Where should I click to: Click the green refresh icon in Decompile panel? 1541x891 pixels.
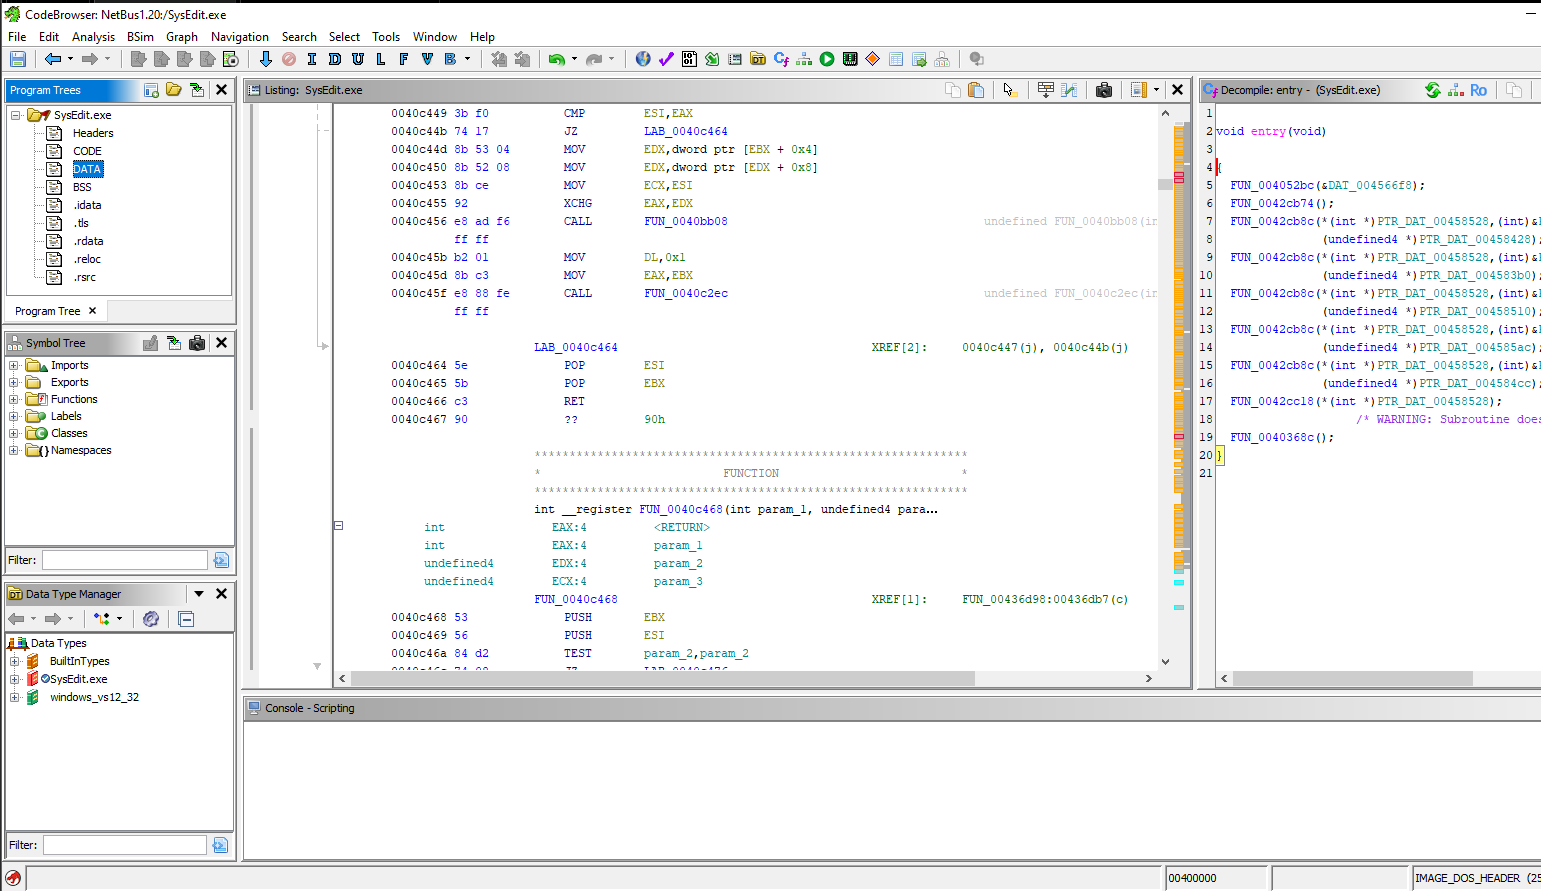pyautogui.click(x=1432, y=90)
